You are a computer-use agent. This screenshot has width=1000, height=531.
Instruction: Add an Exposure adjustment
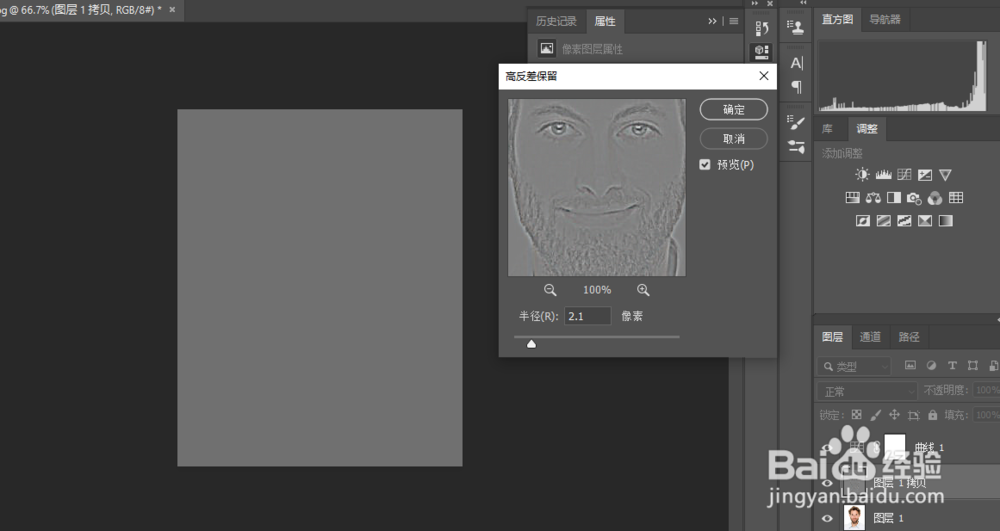click(925, 175)
